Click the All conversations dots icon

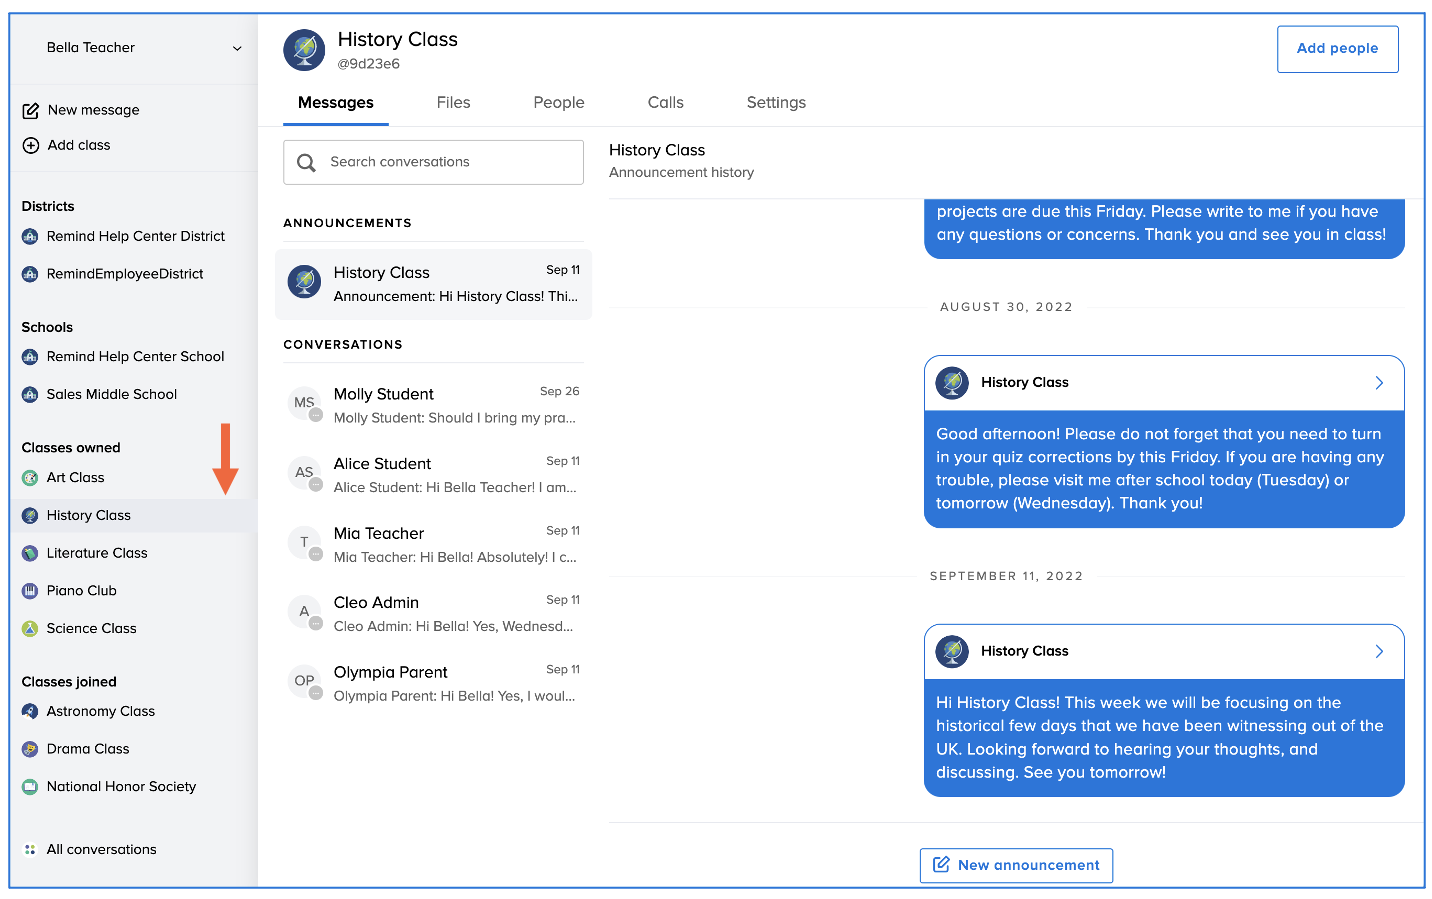pos(30,850)
